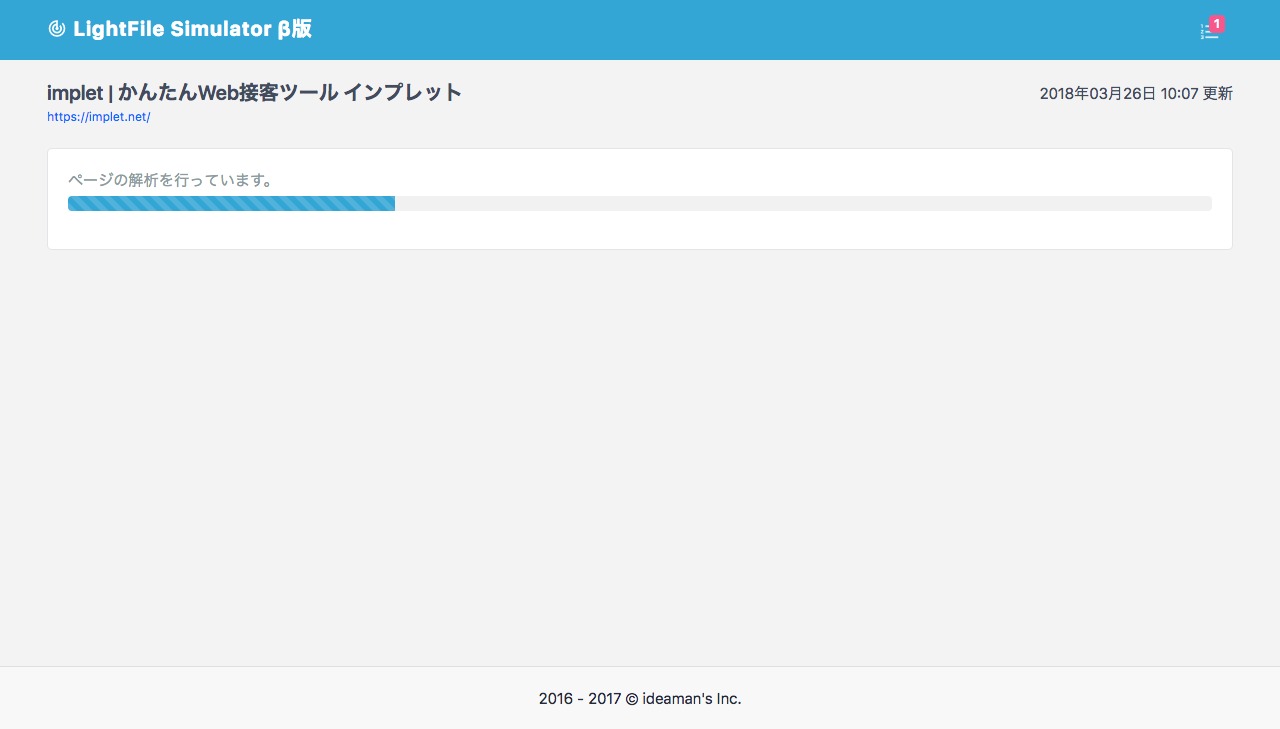Select the implet page title heading

point(254,93)
